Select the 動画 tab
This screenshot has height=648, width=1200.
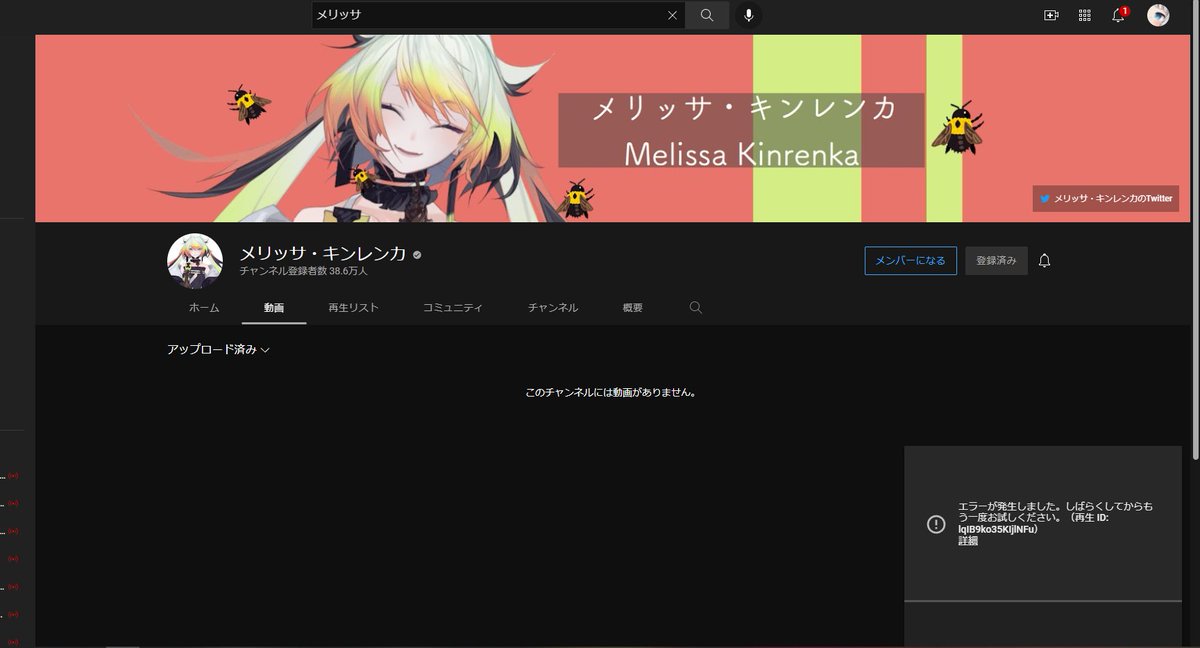(274, 308)
